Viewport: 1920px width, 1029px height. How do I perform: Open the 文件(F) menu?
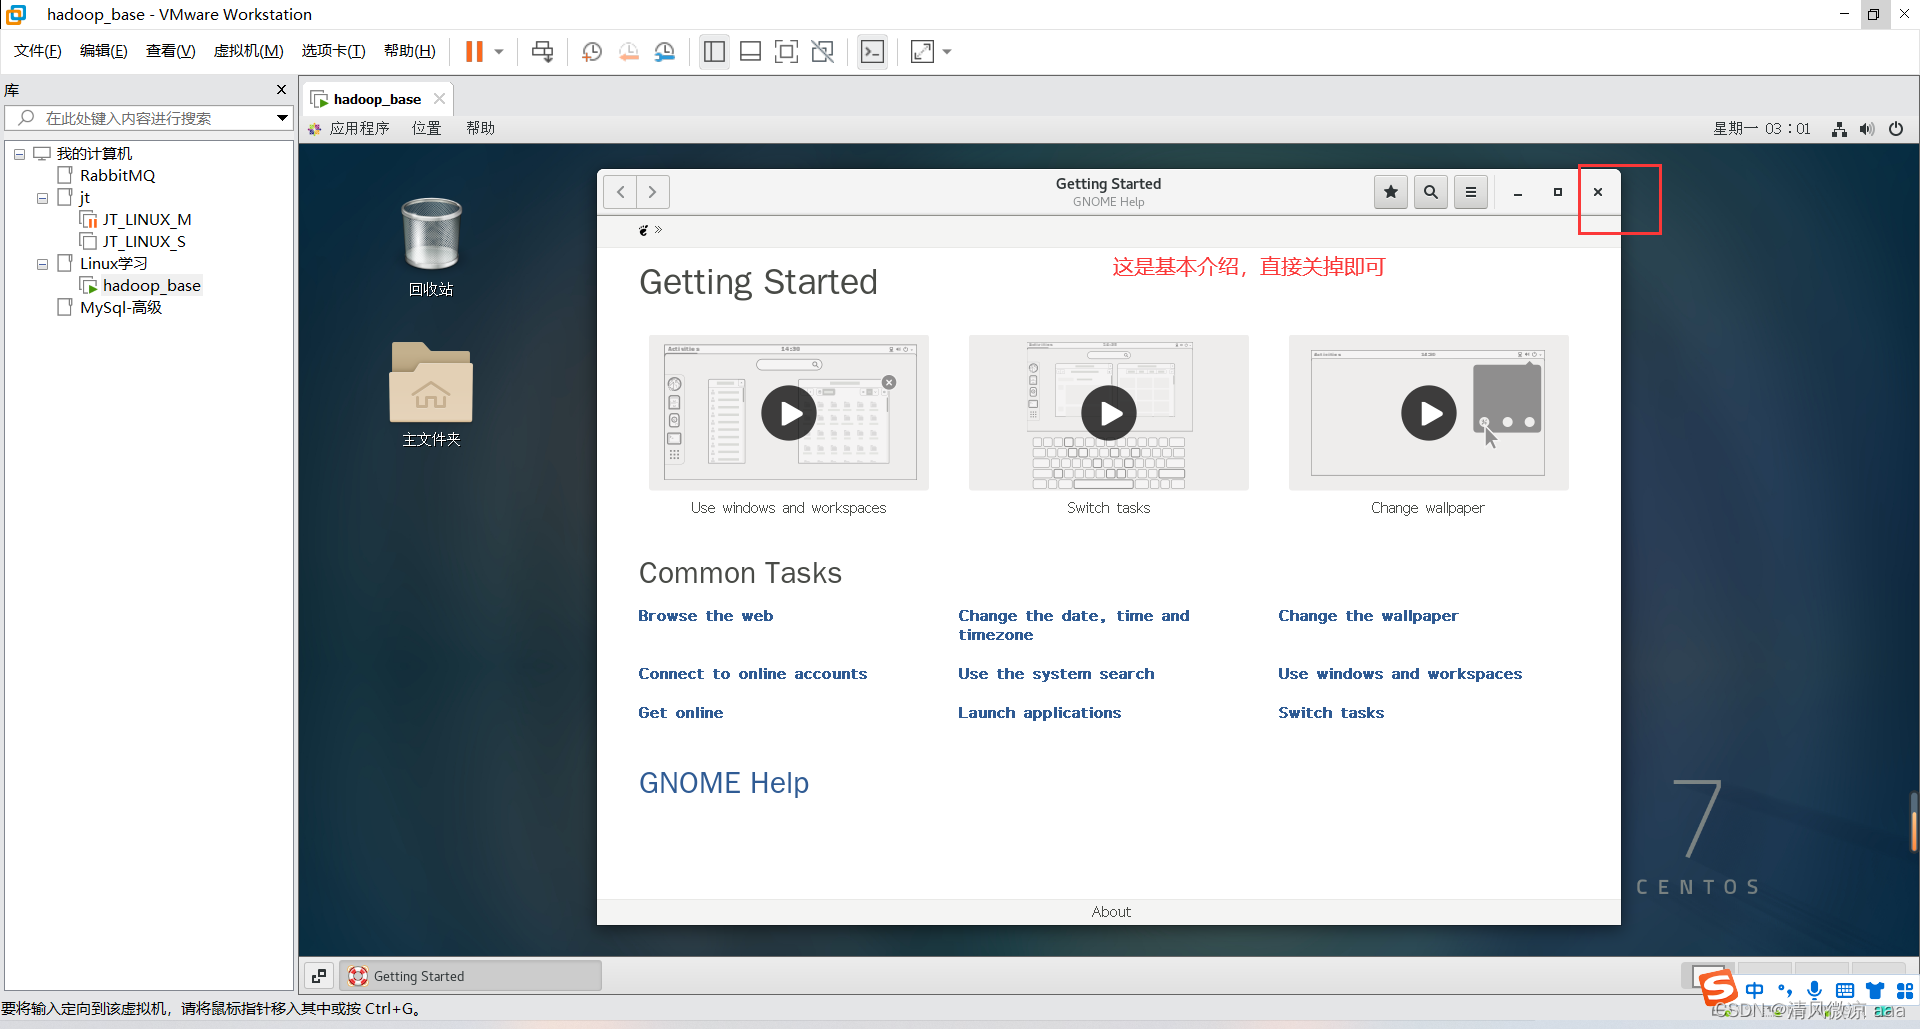coord(38,51)
